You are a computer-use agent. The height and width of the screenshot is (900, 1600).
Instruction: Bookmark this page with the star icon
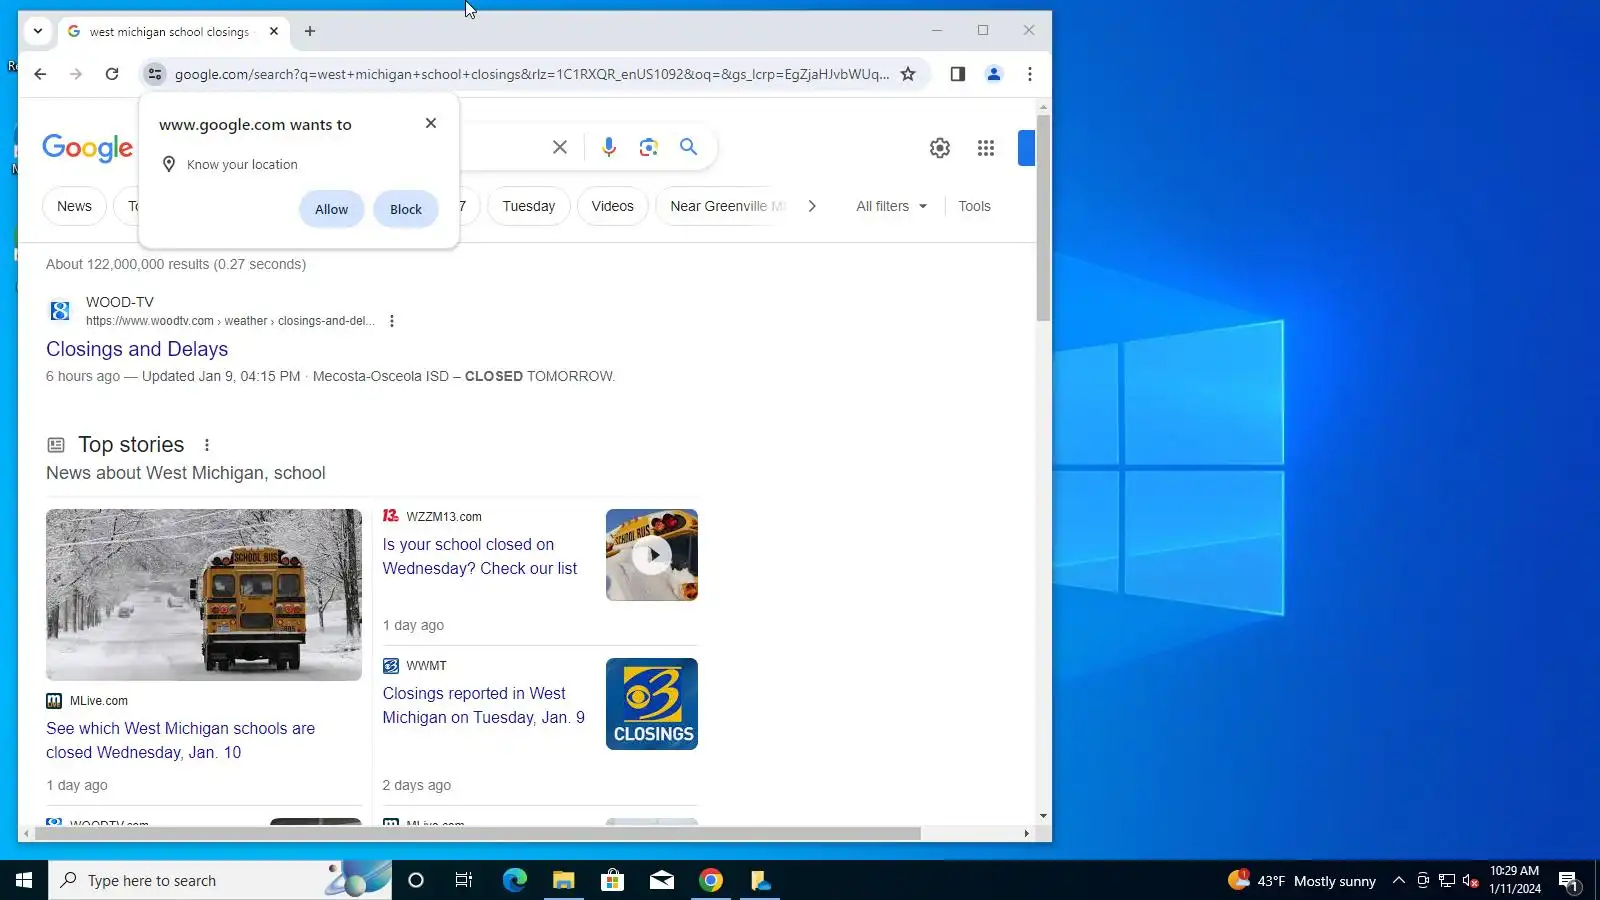coord(908,74)
